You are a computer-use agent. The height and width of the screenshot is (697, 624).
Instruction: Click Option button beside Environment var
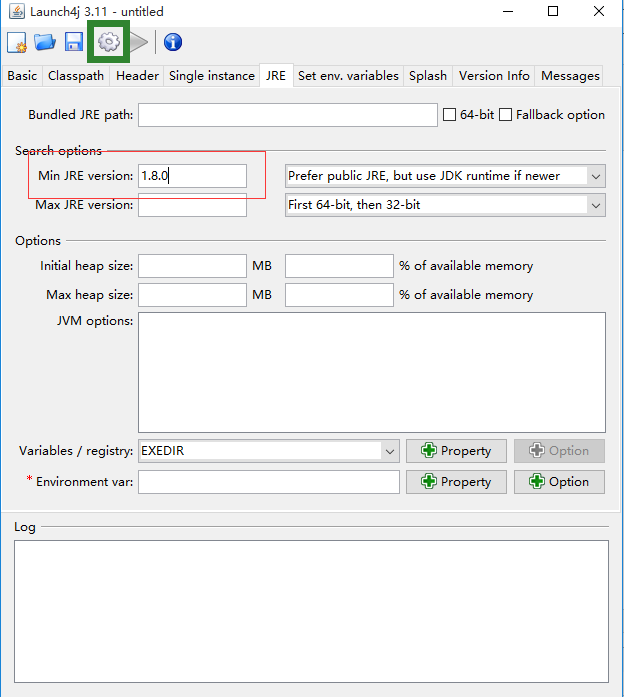tap(559, 482)
